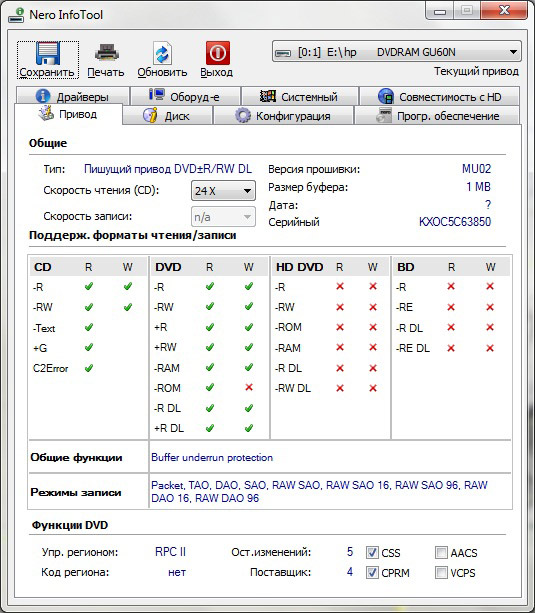Click the drive icon in the drive selector
The width and height of the screenshot is (535, 613).
(283, 53)
